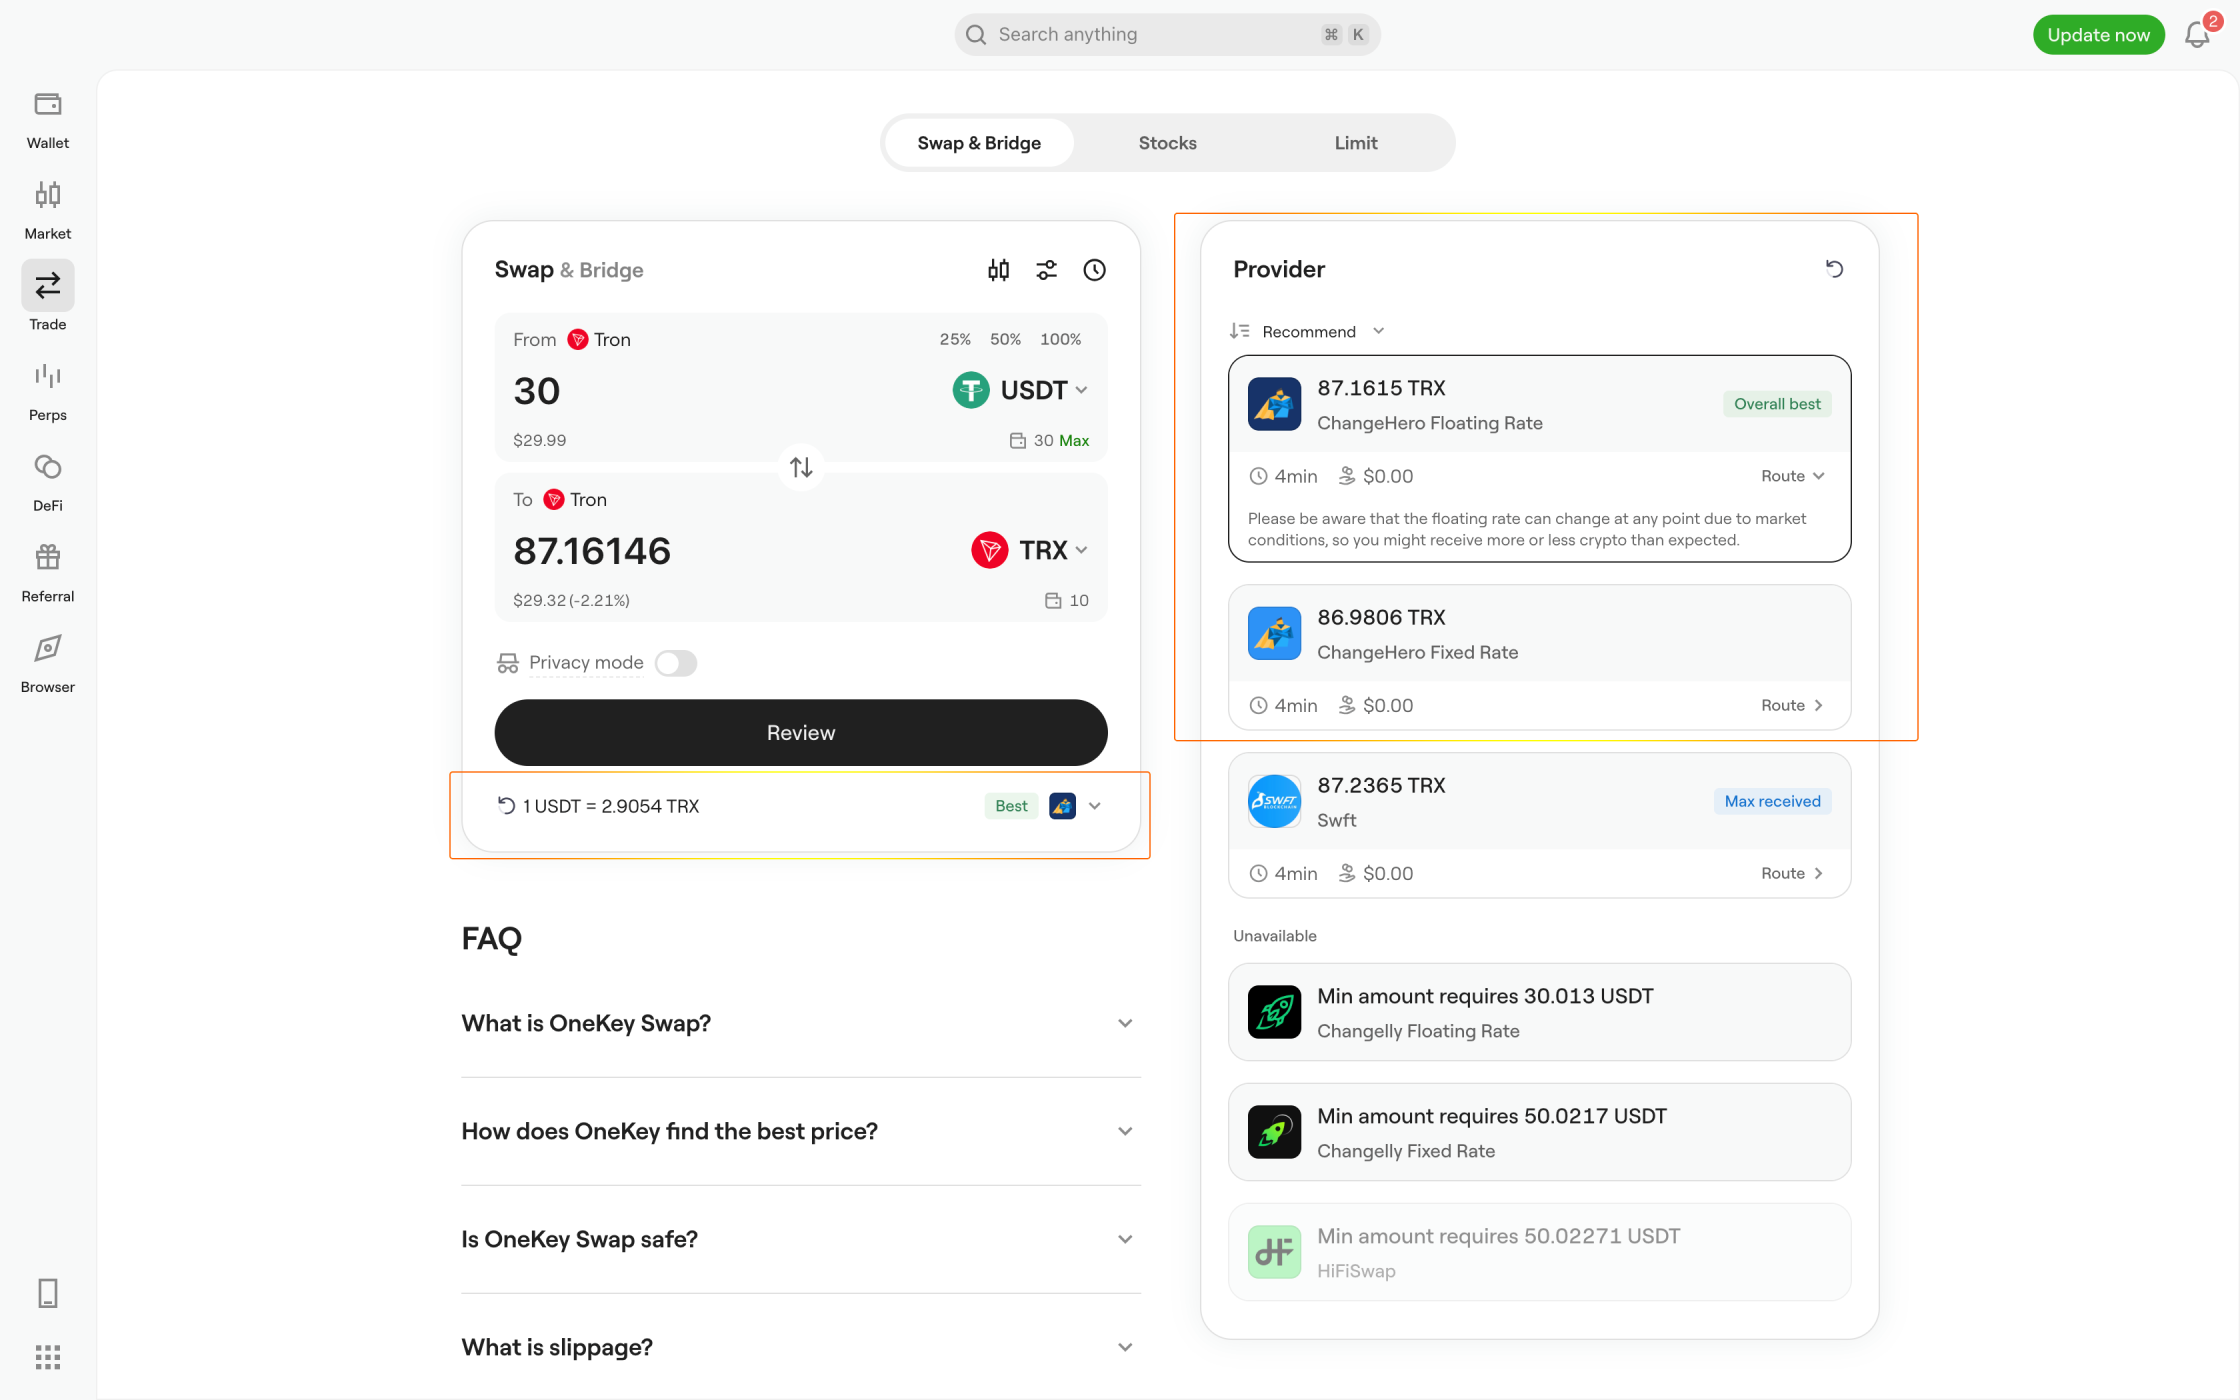Image resolution: width=2240 pixels, height=1400 pixels.
Task: Open swap history clock icon
Action: [x=1094, y=270]
